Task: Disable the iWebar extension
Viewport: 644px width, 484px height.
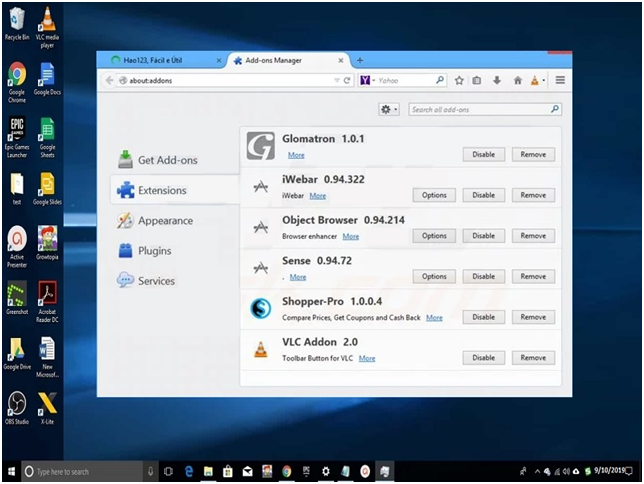Action: click(x=484, y=195)
